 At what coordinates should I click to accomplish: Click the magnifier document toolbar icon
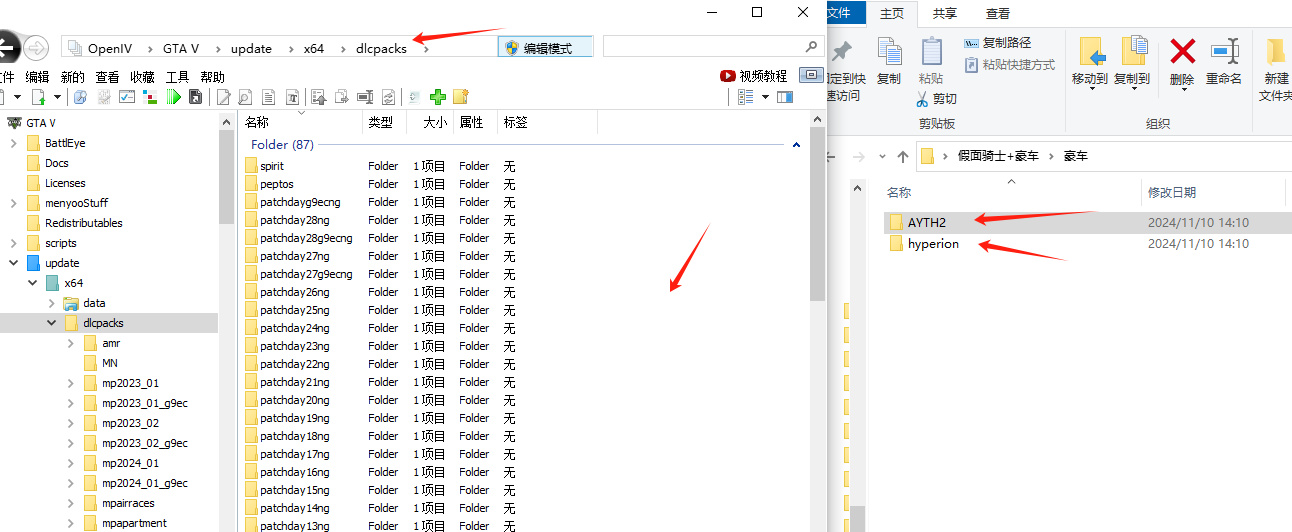244,97
